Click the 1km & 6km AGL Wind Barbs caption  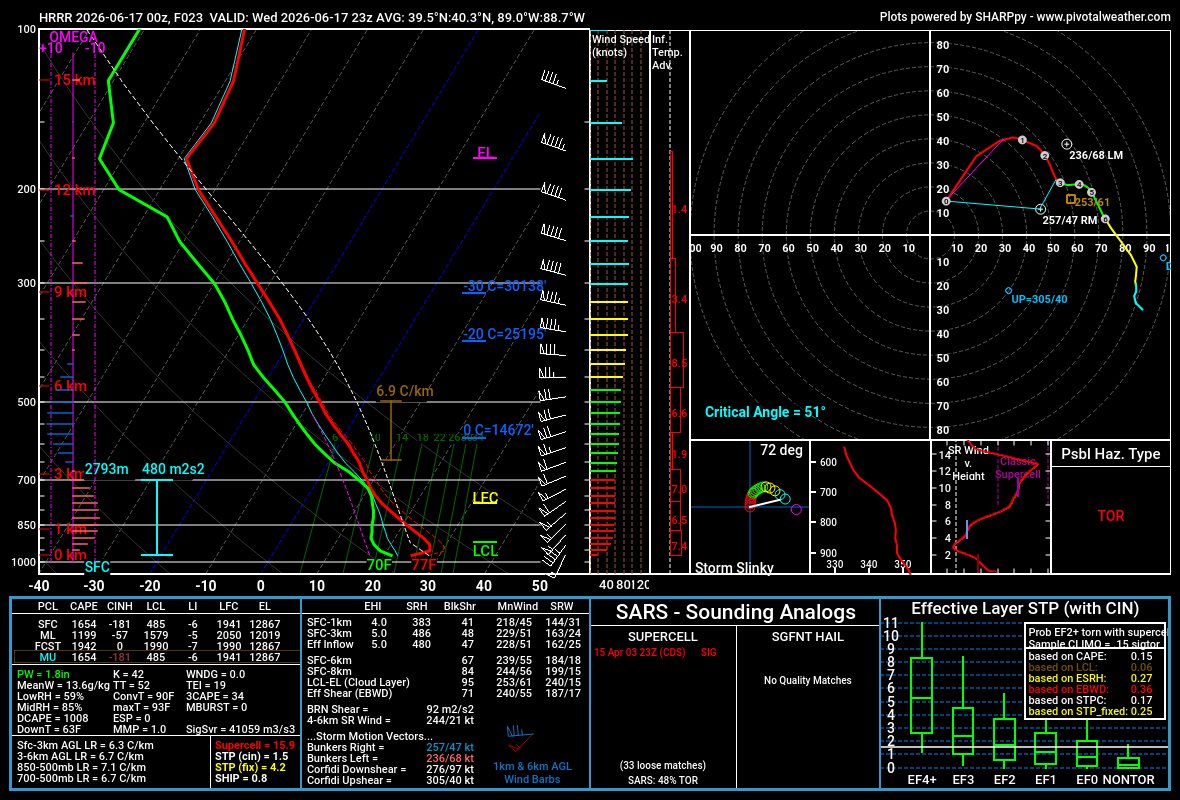click(x=532, y=773)
